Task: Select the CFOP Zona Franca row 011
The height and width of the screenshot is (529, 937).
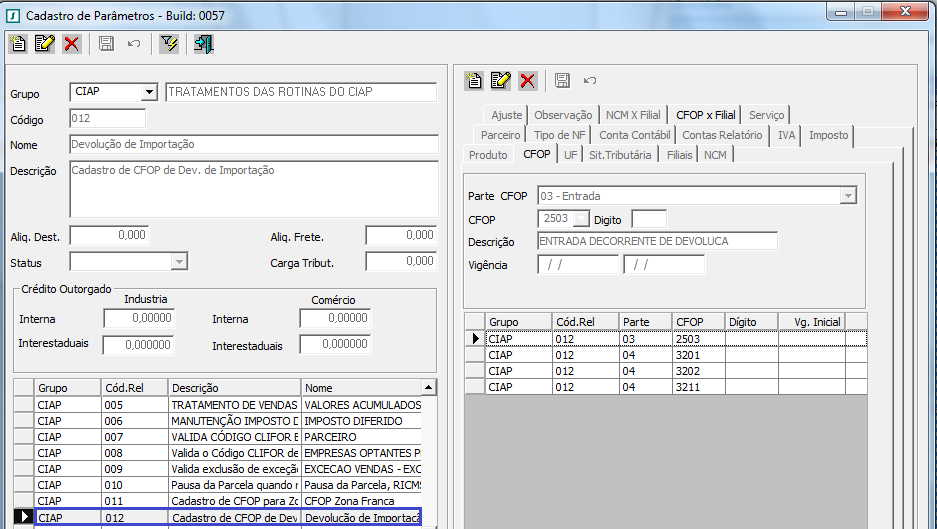Action: (x=228, y=501)
